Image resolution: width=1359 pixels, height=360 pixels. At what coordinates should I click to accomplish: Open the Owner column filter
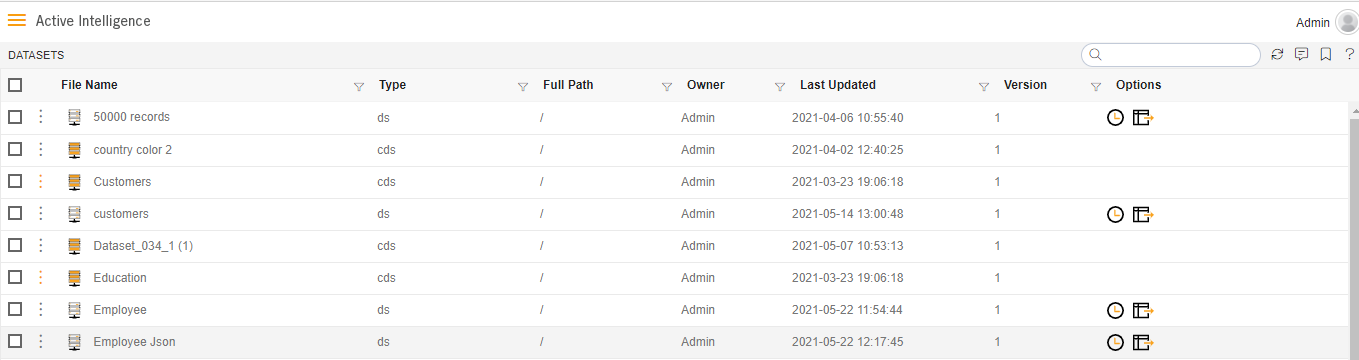pos(780,87)
